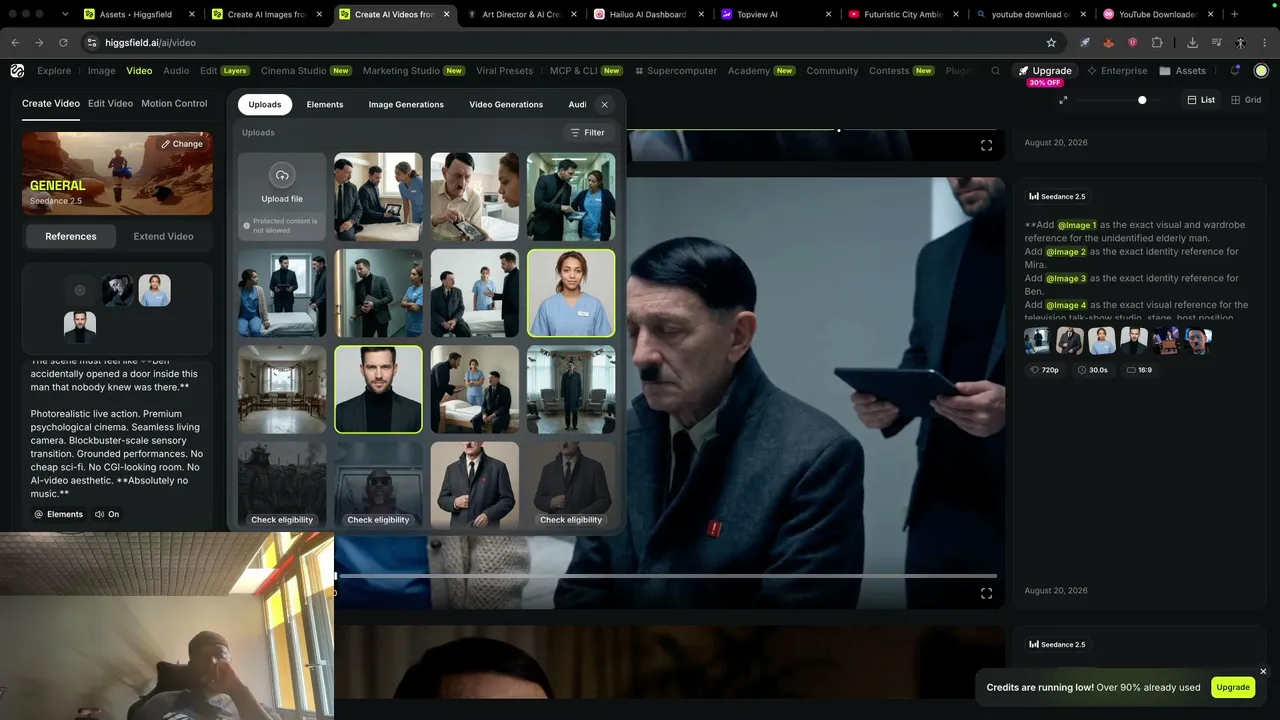Click the Upgrade button in credits notice
1280x720 pixels.
[1233, 687]
